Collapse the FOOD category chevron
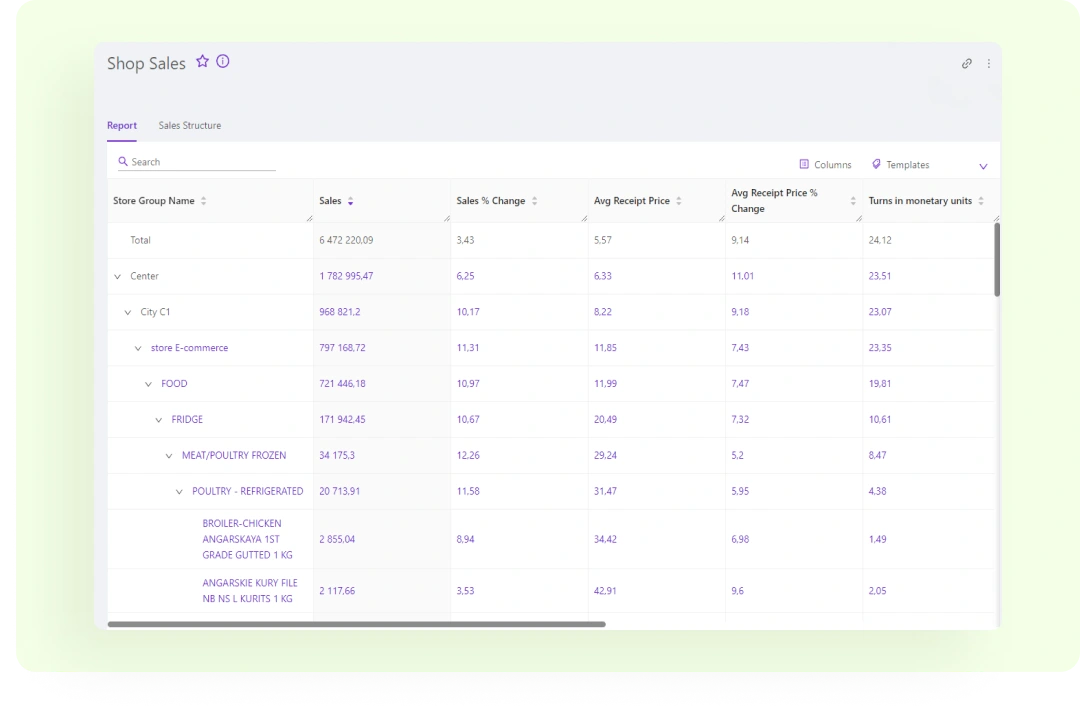Image resolution: width=1080 pixels, height=718 pixels. (148, 383)
